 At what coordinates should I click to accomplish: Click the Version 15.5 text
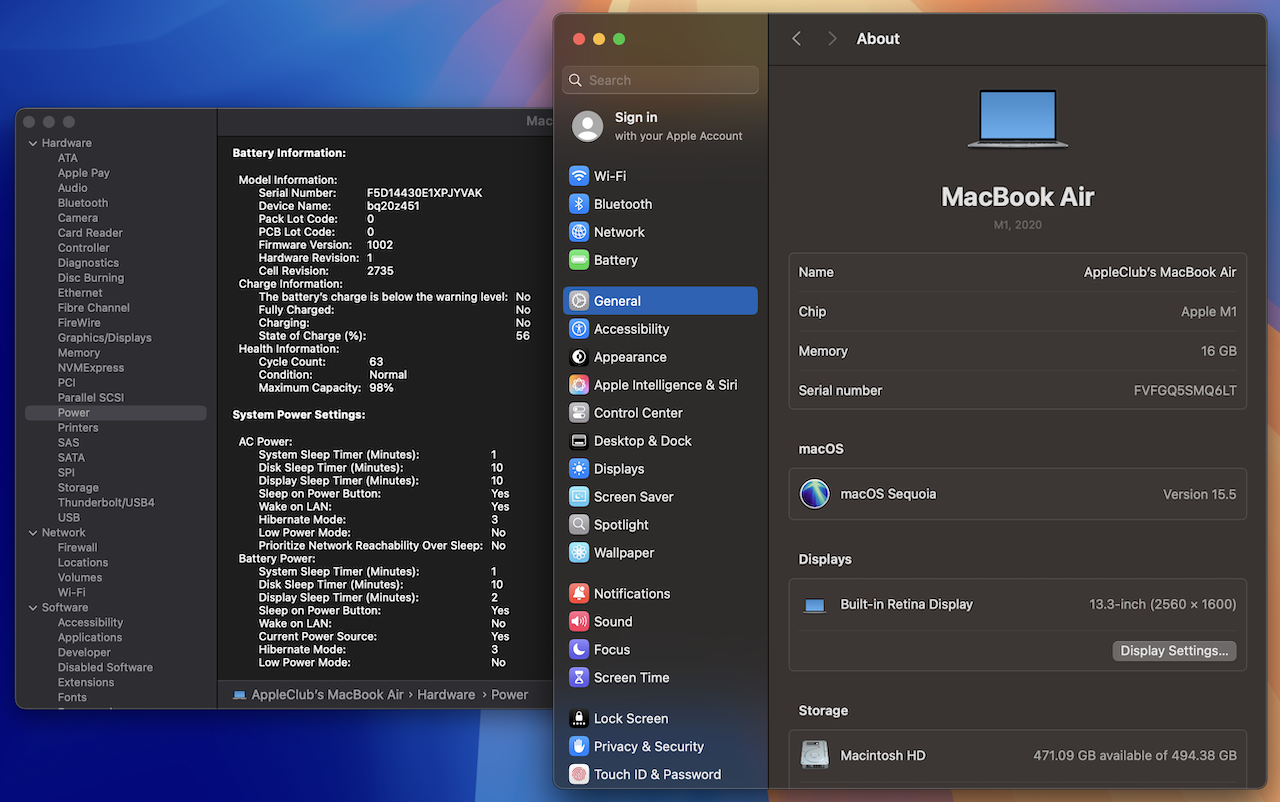point(1200,495)
